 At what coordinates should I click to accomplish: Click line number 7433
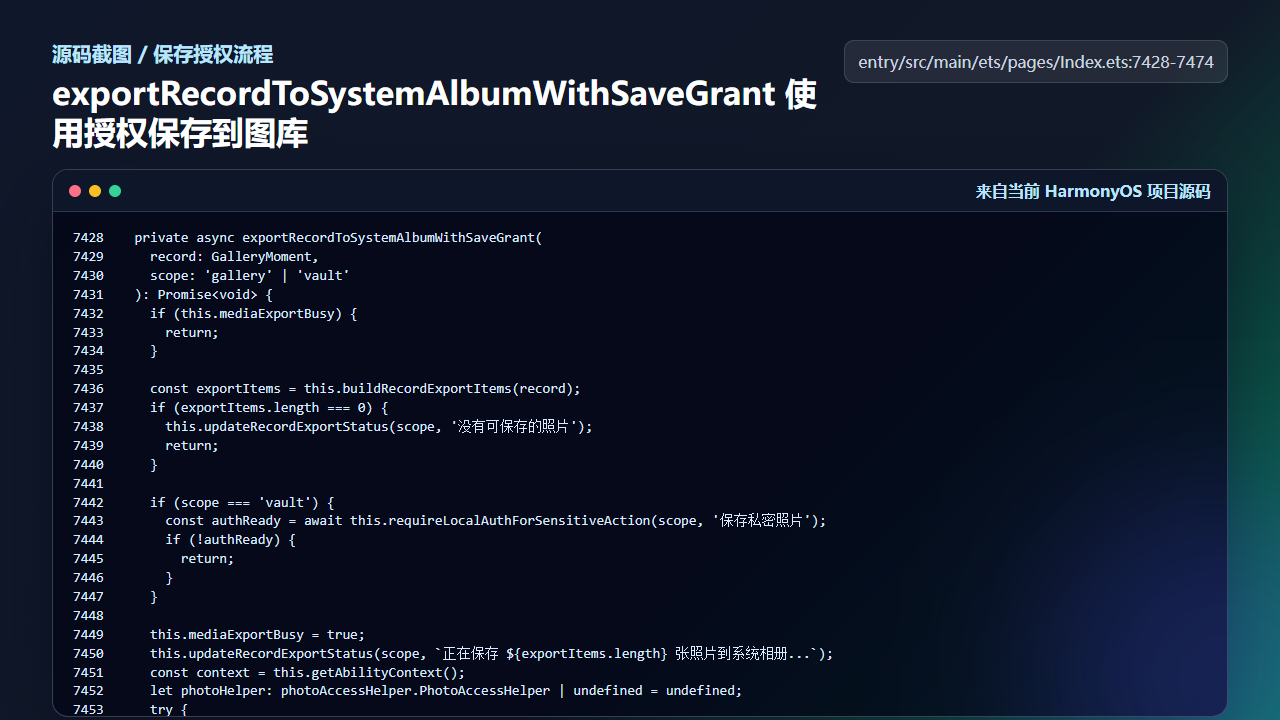tap(88, 333)
